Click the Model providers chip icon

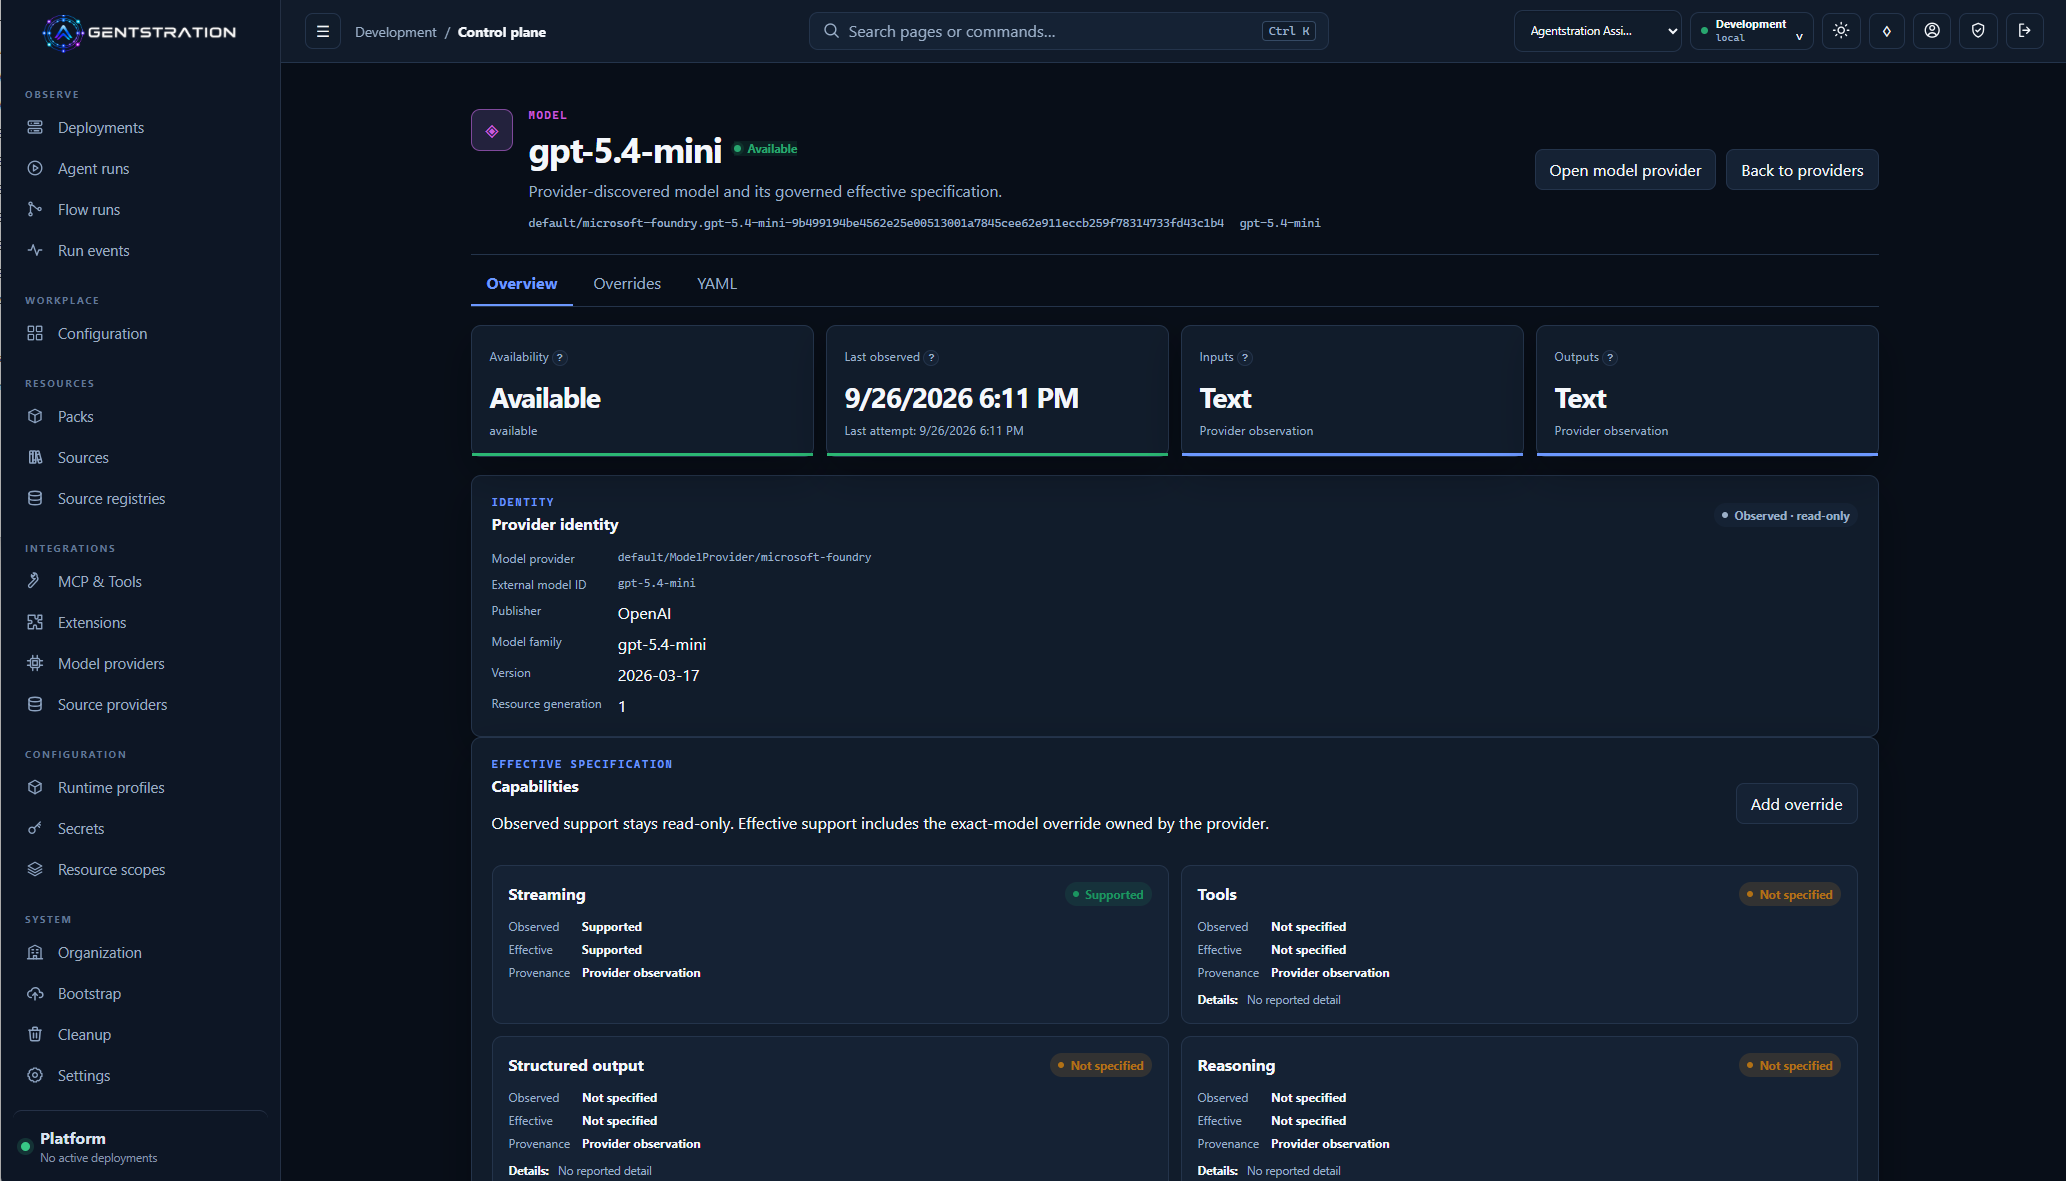[x=35, y=663]
